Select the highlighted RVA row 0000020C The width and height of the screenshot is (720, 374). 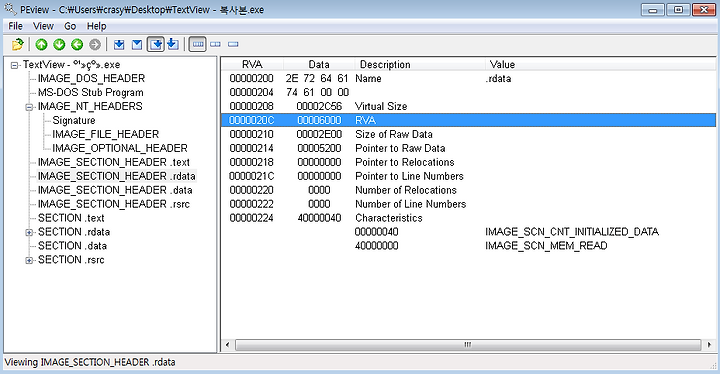click(x=468, y=120)
